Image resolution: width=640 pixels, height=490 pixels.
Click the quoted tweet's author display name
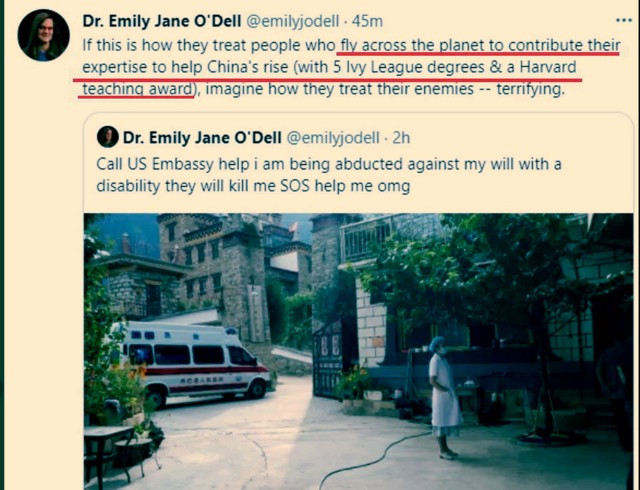[202, 138]
